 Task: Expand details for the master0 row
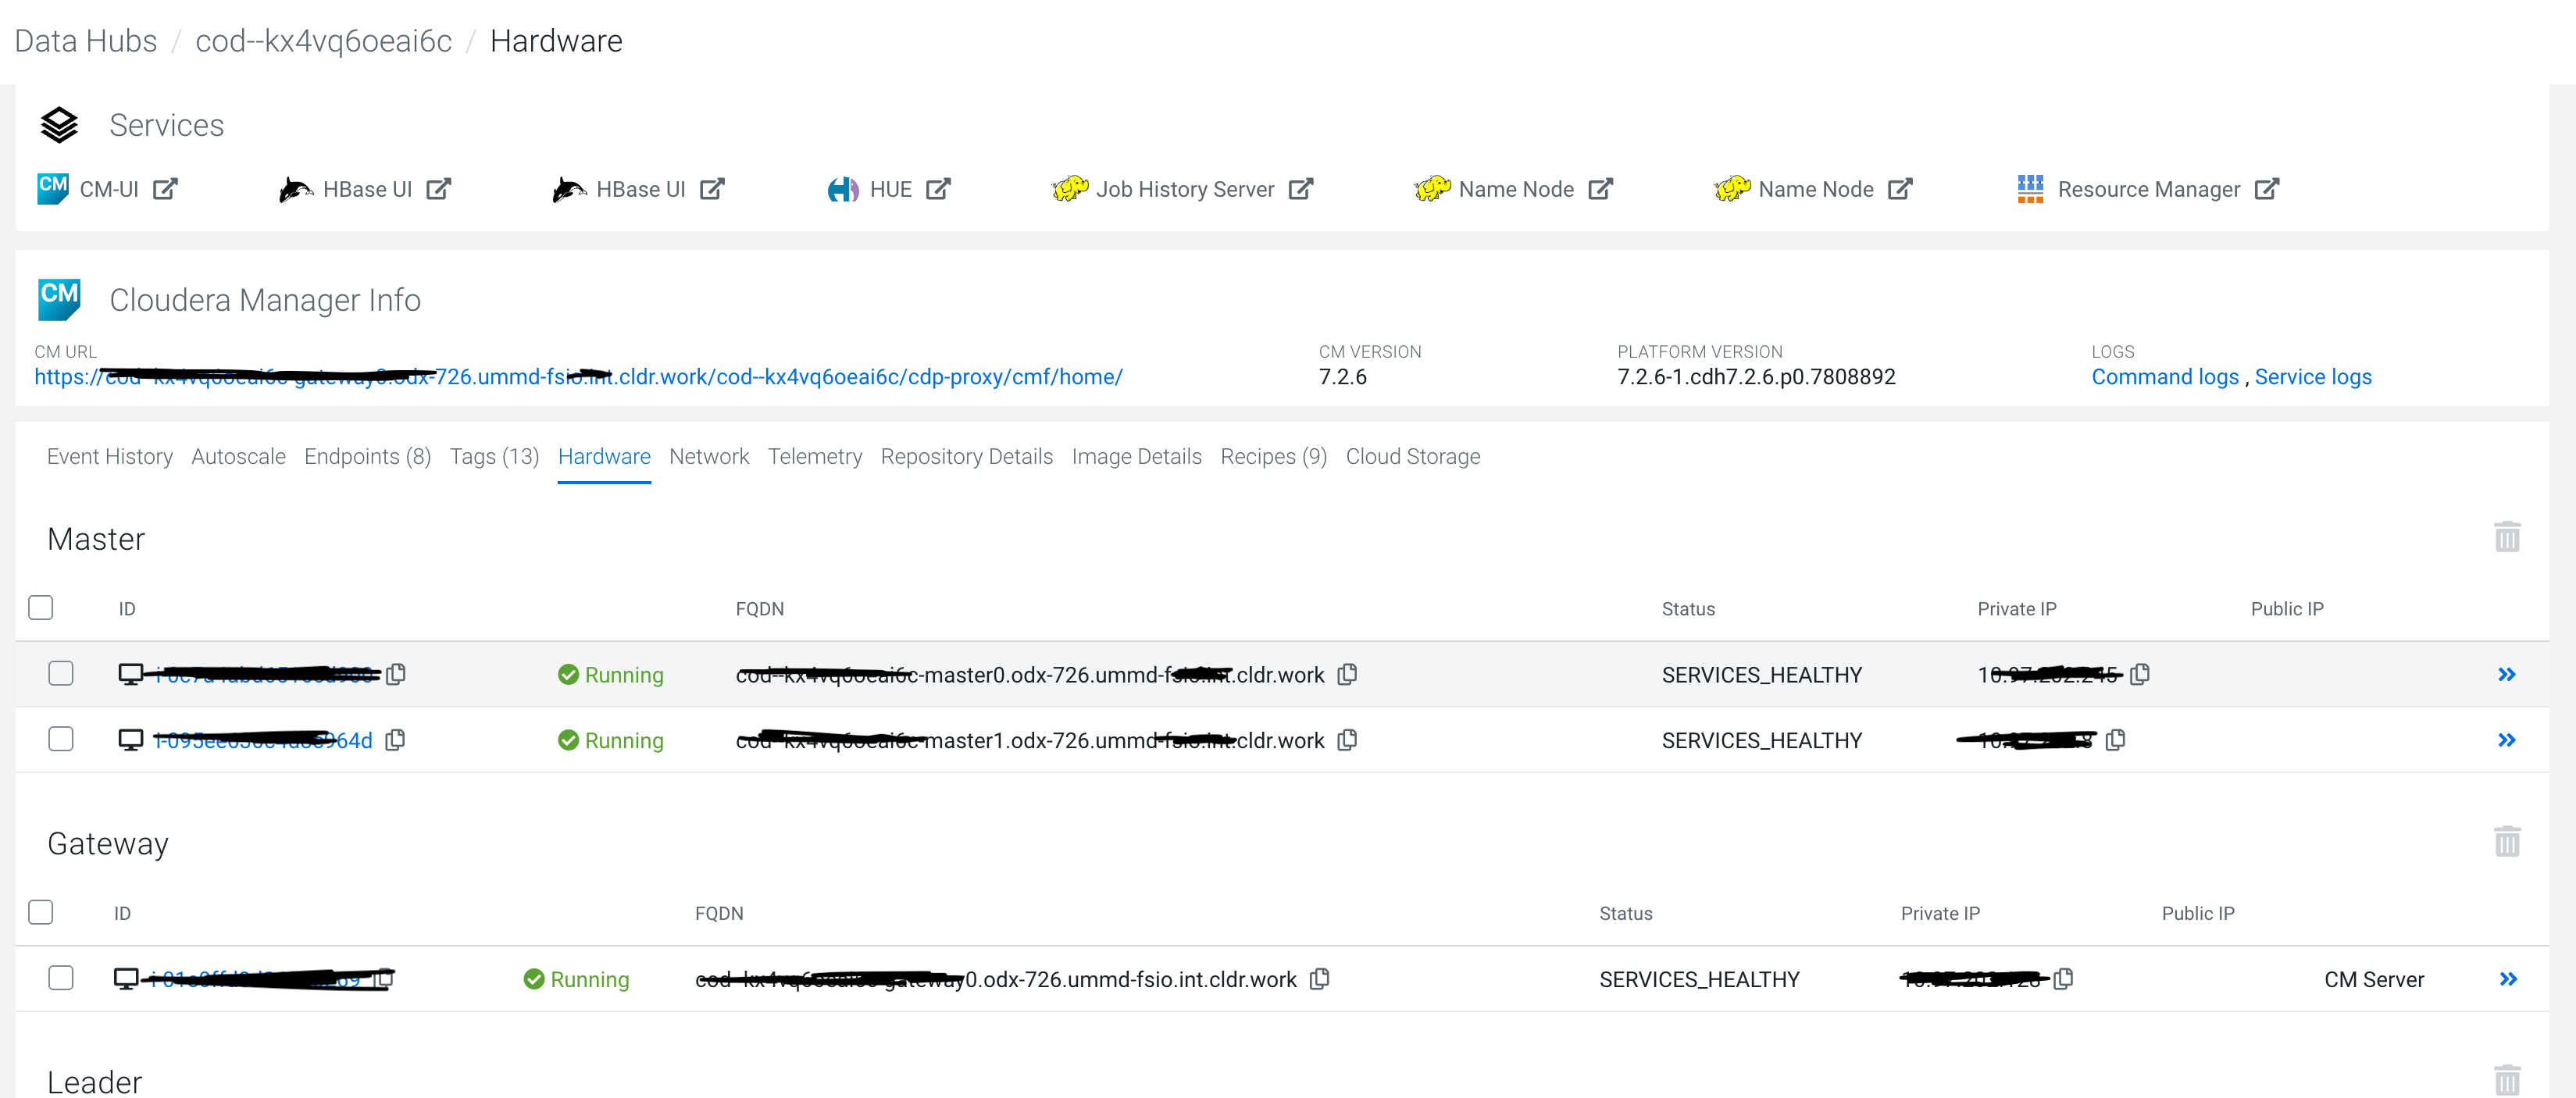2508,674
